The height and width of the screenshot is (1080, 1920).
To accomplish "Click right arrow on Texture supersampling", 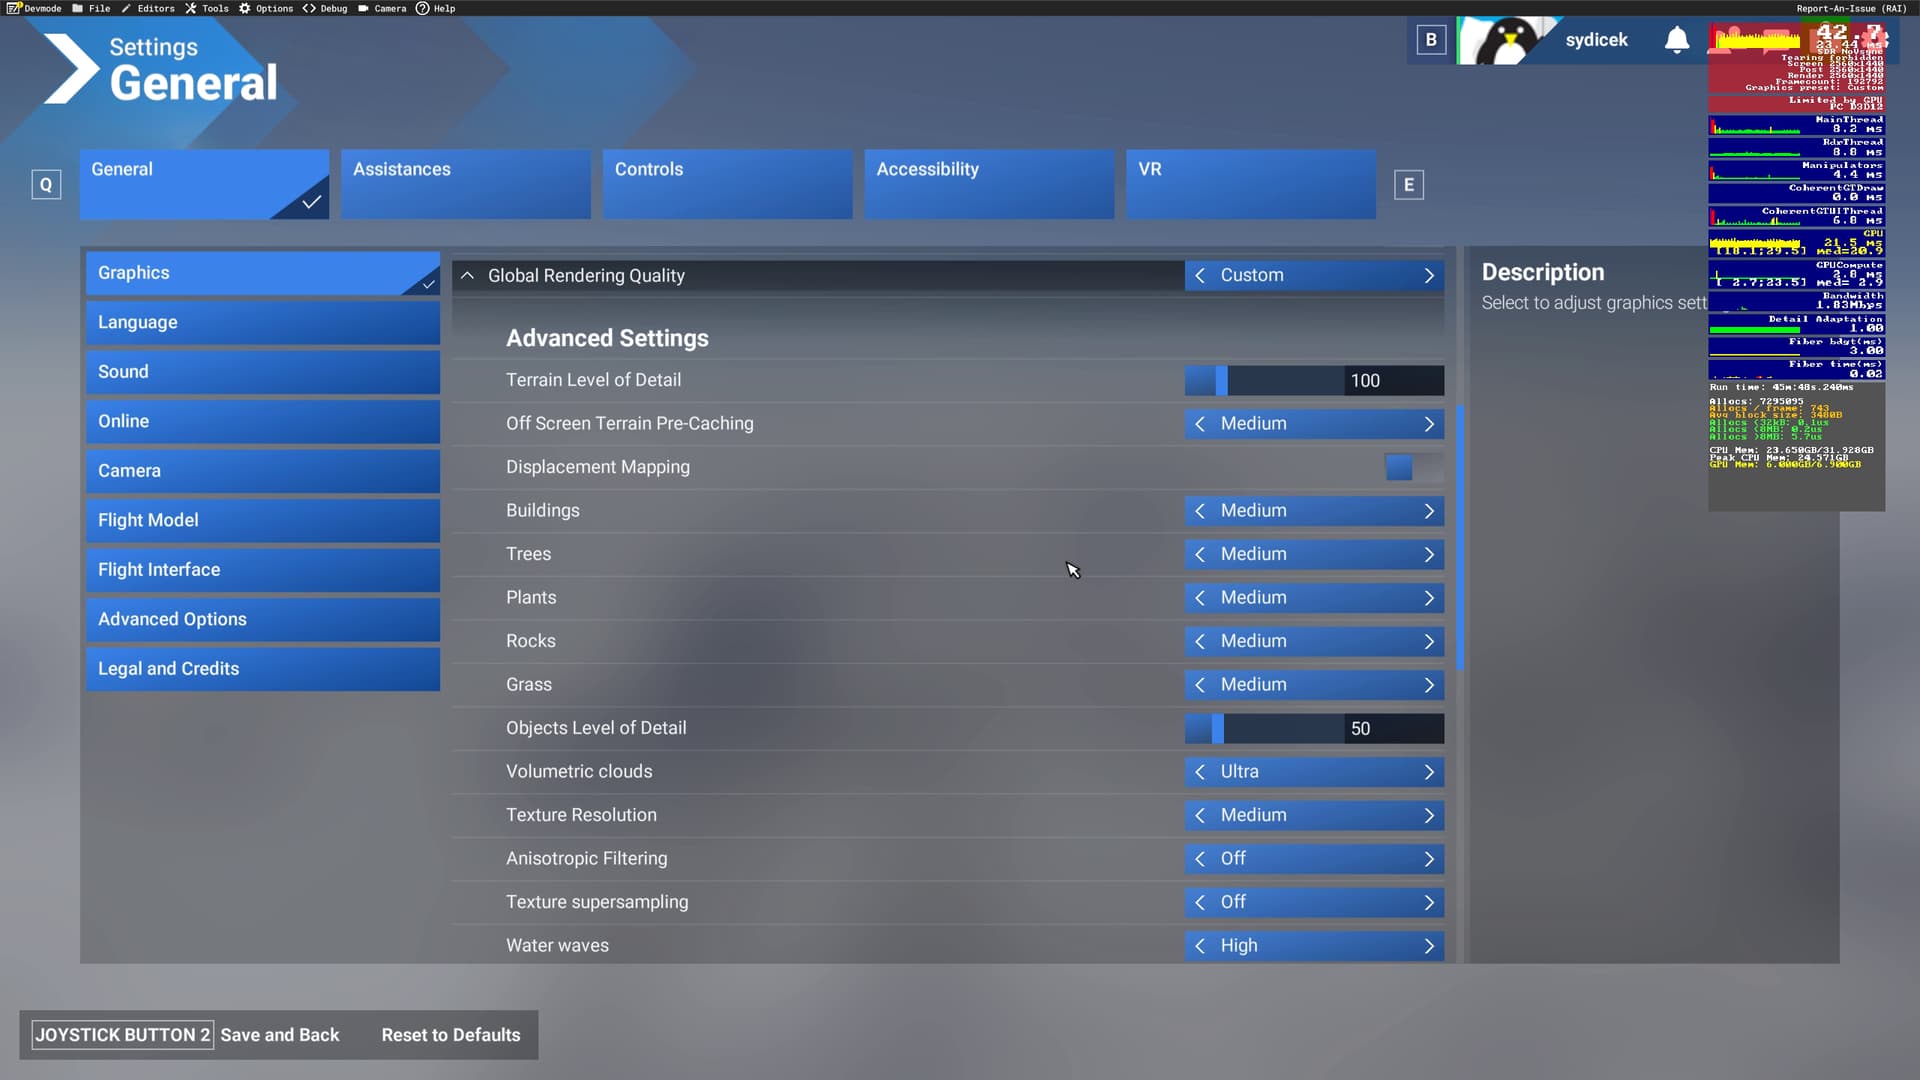I will 1429,903.
